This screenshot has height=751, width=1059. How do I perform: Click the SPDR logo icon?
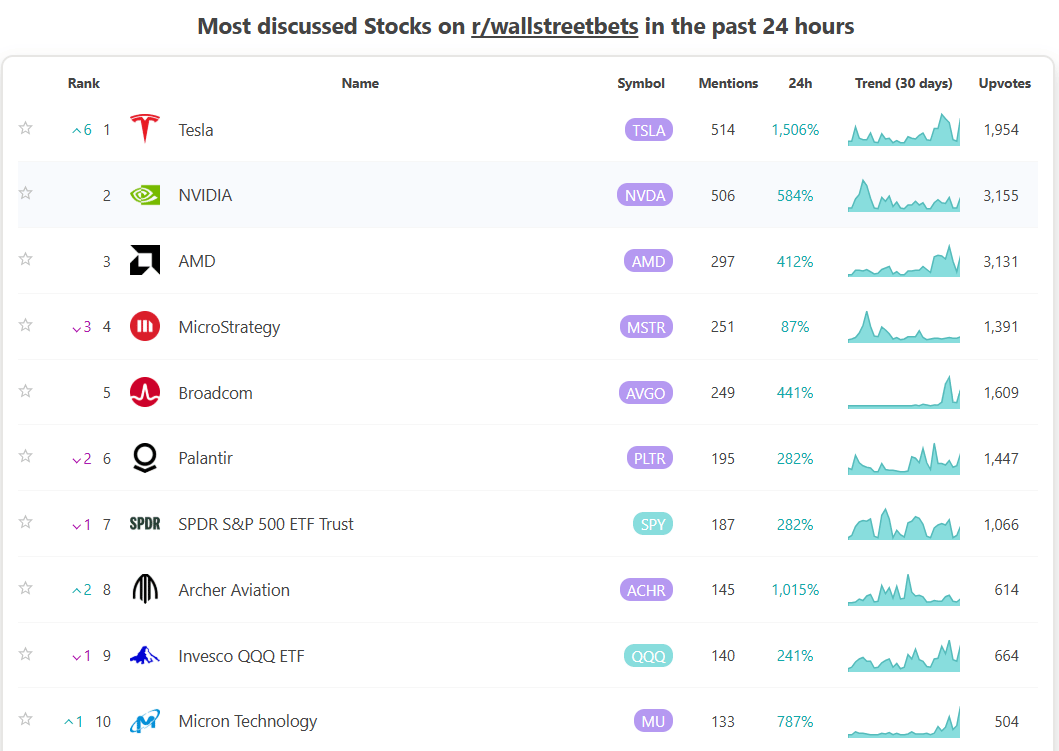pyautogui.click(x=145, y=523)
